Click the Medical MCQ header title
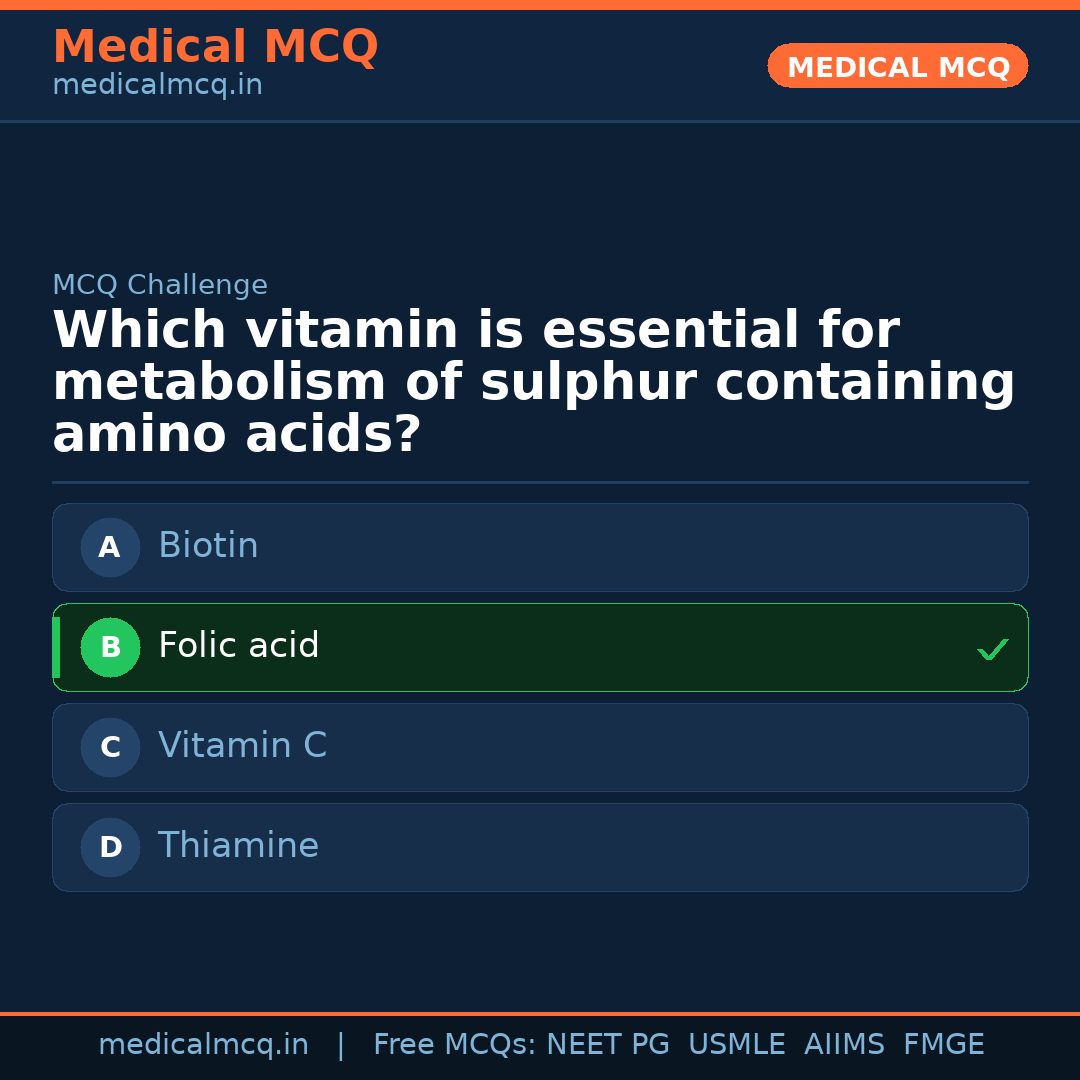The width and height of the screenshot is (1080, 1080). click(x=215, y=47)
